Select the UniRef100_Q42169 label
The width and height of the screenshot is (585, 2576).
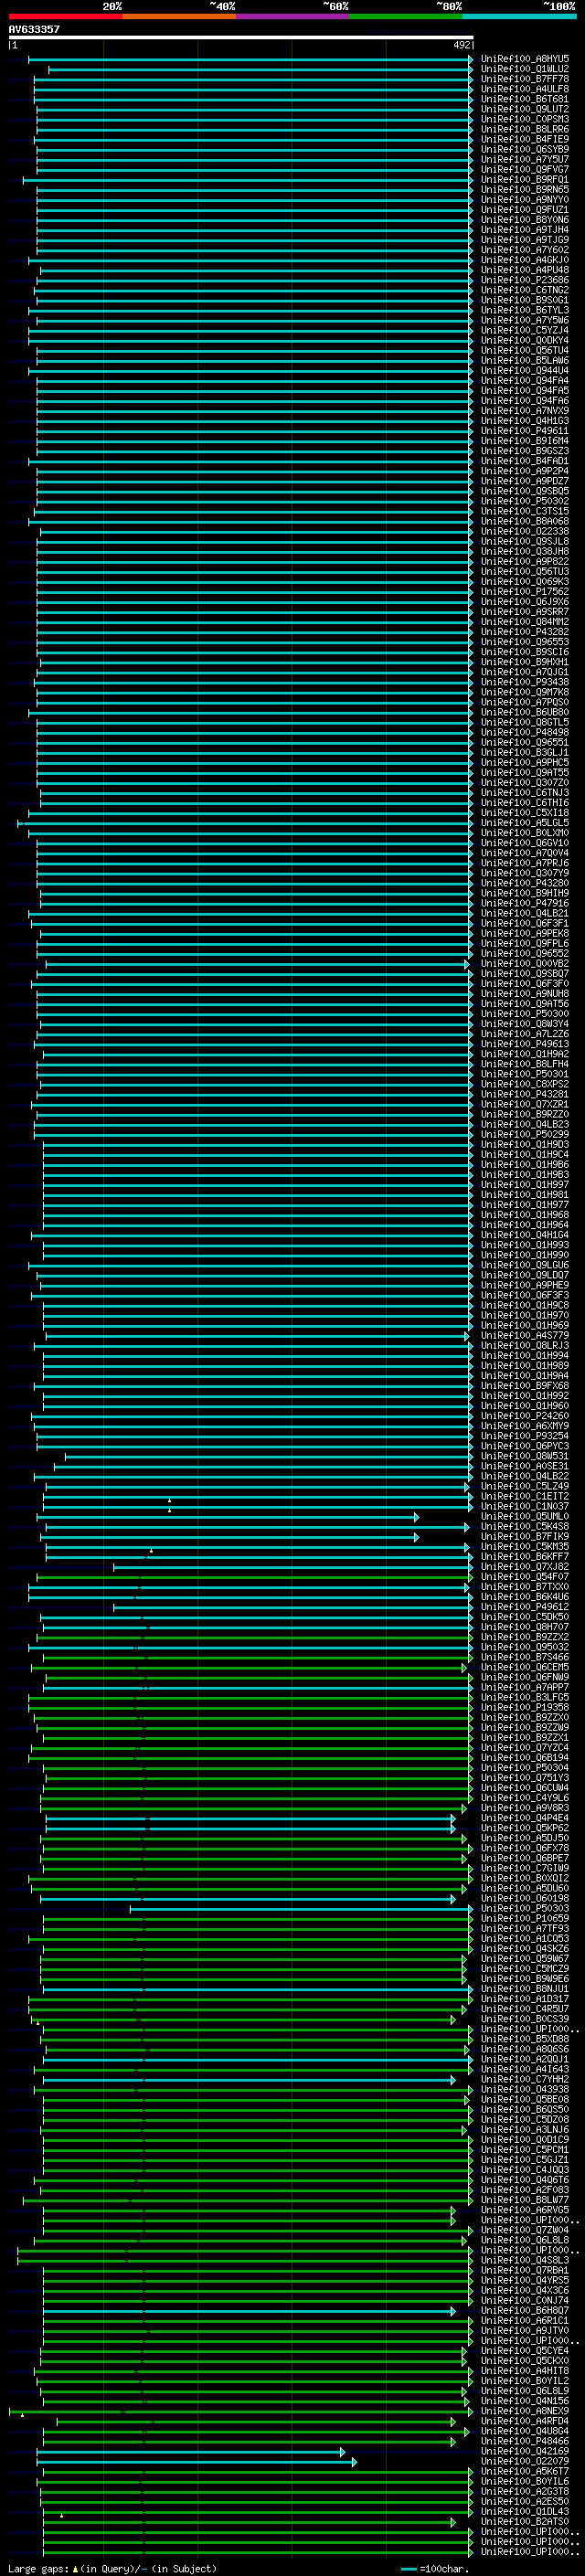[x=525, y=2451]
